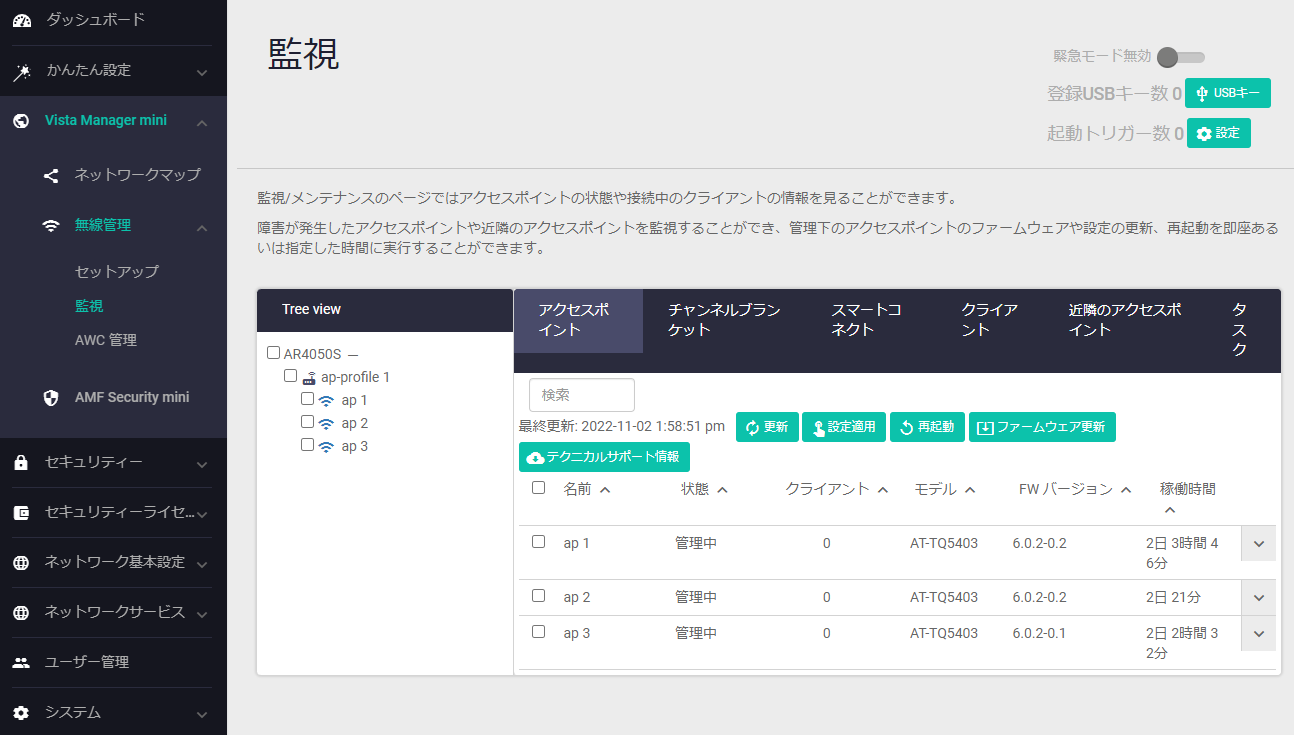The height and width of the screenshot is (735, 1294).
Task: Switch to the チャンネルブランケット tab
Action: tap(723, 320)
